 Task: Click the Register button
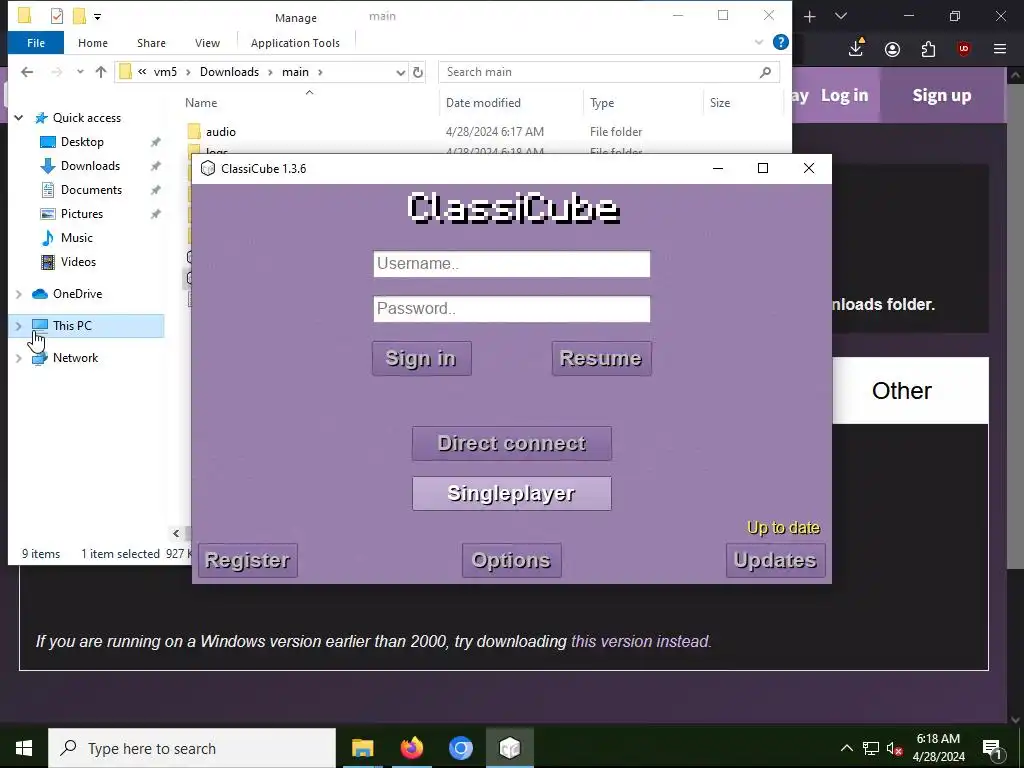248,560
